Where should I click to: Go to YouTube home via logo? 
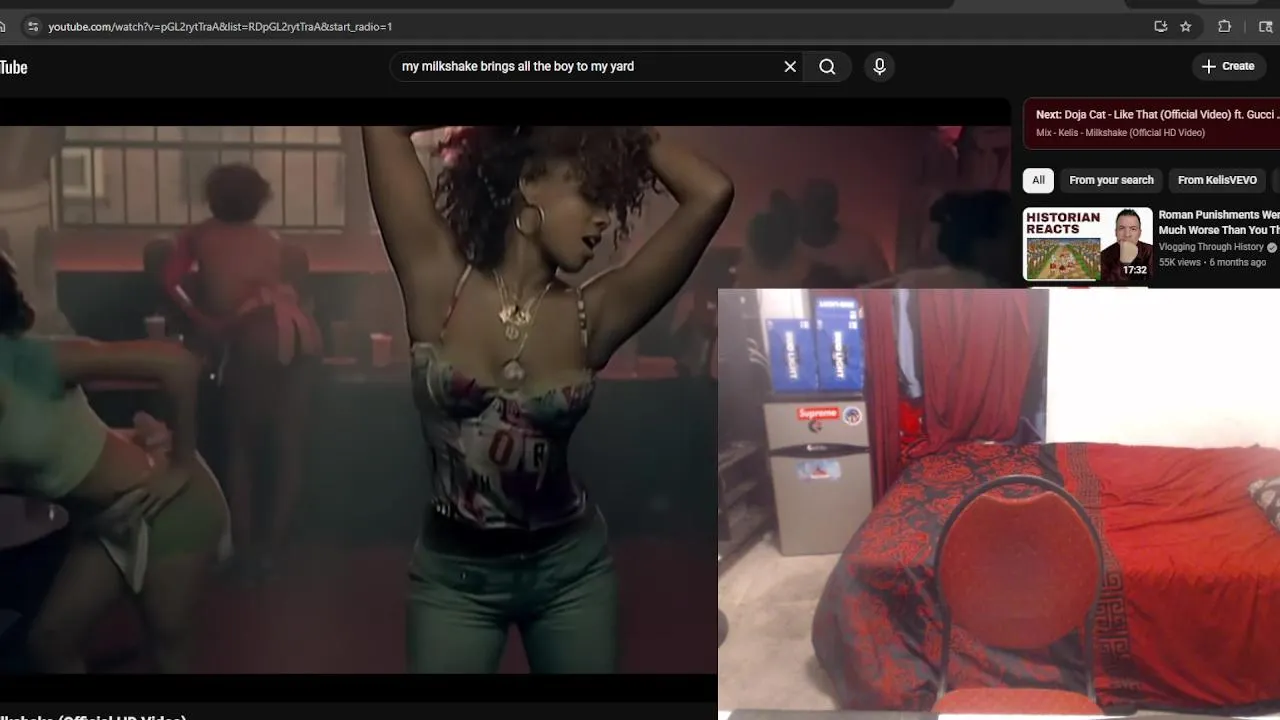tap(13, 67)
